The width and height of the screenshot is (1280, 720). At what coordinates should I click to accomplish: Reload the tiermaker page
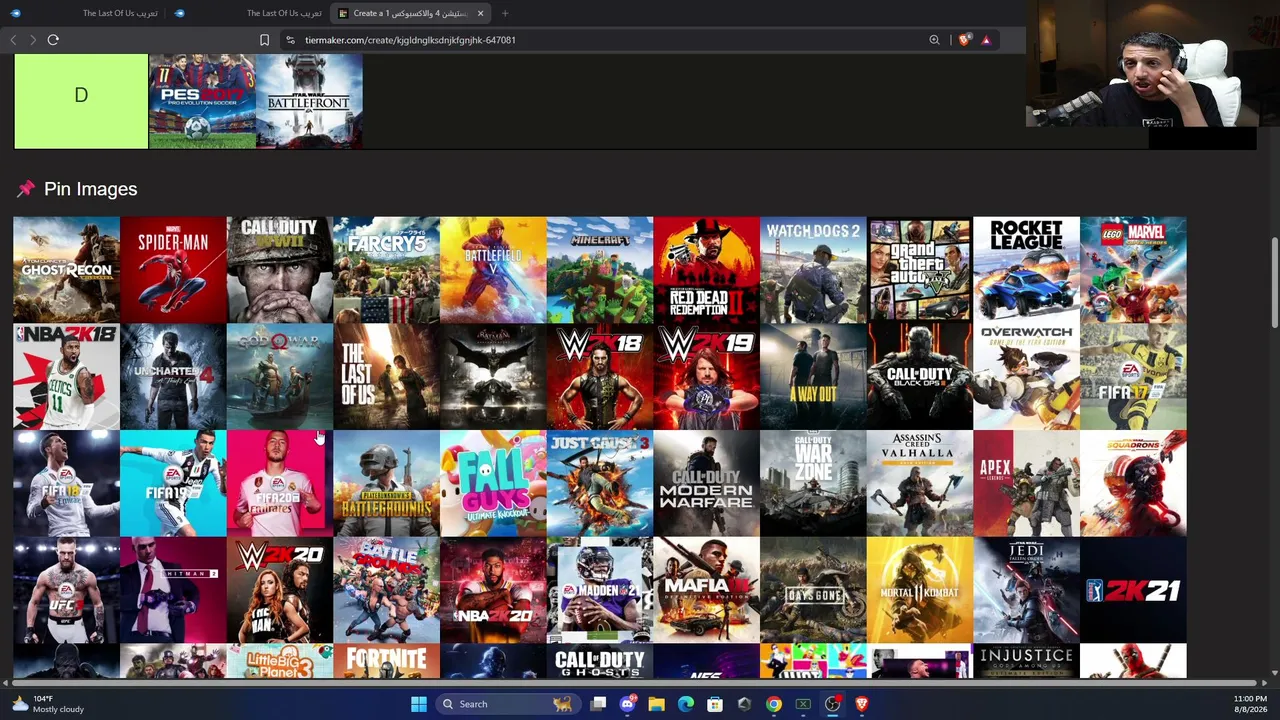[x=53, y=40]
